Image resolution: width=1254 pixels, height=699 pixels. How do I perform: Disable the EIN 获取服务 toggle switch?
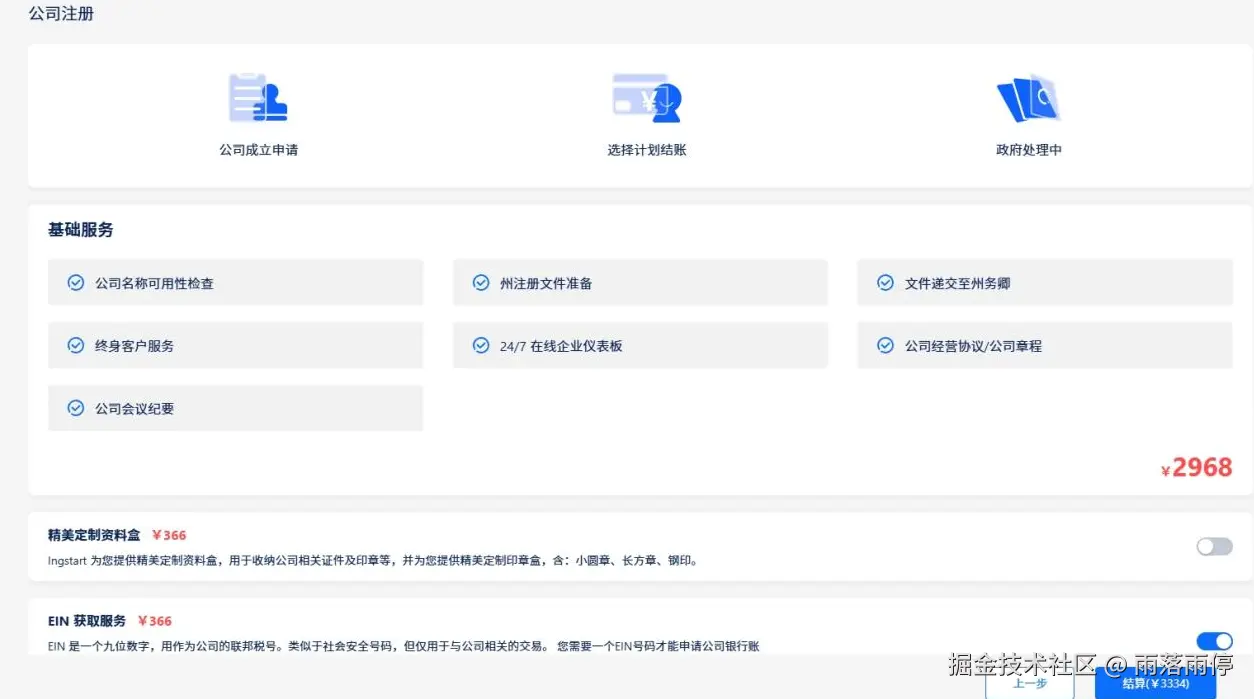click(x=1214, y=641)
